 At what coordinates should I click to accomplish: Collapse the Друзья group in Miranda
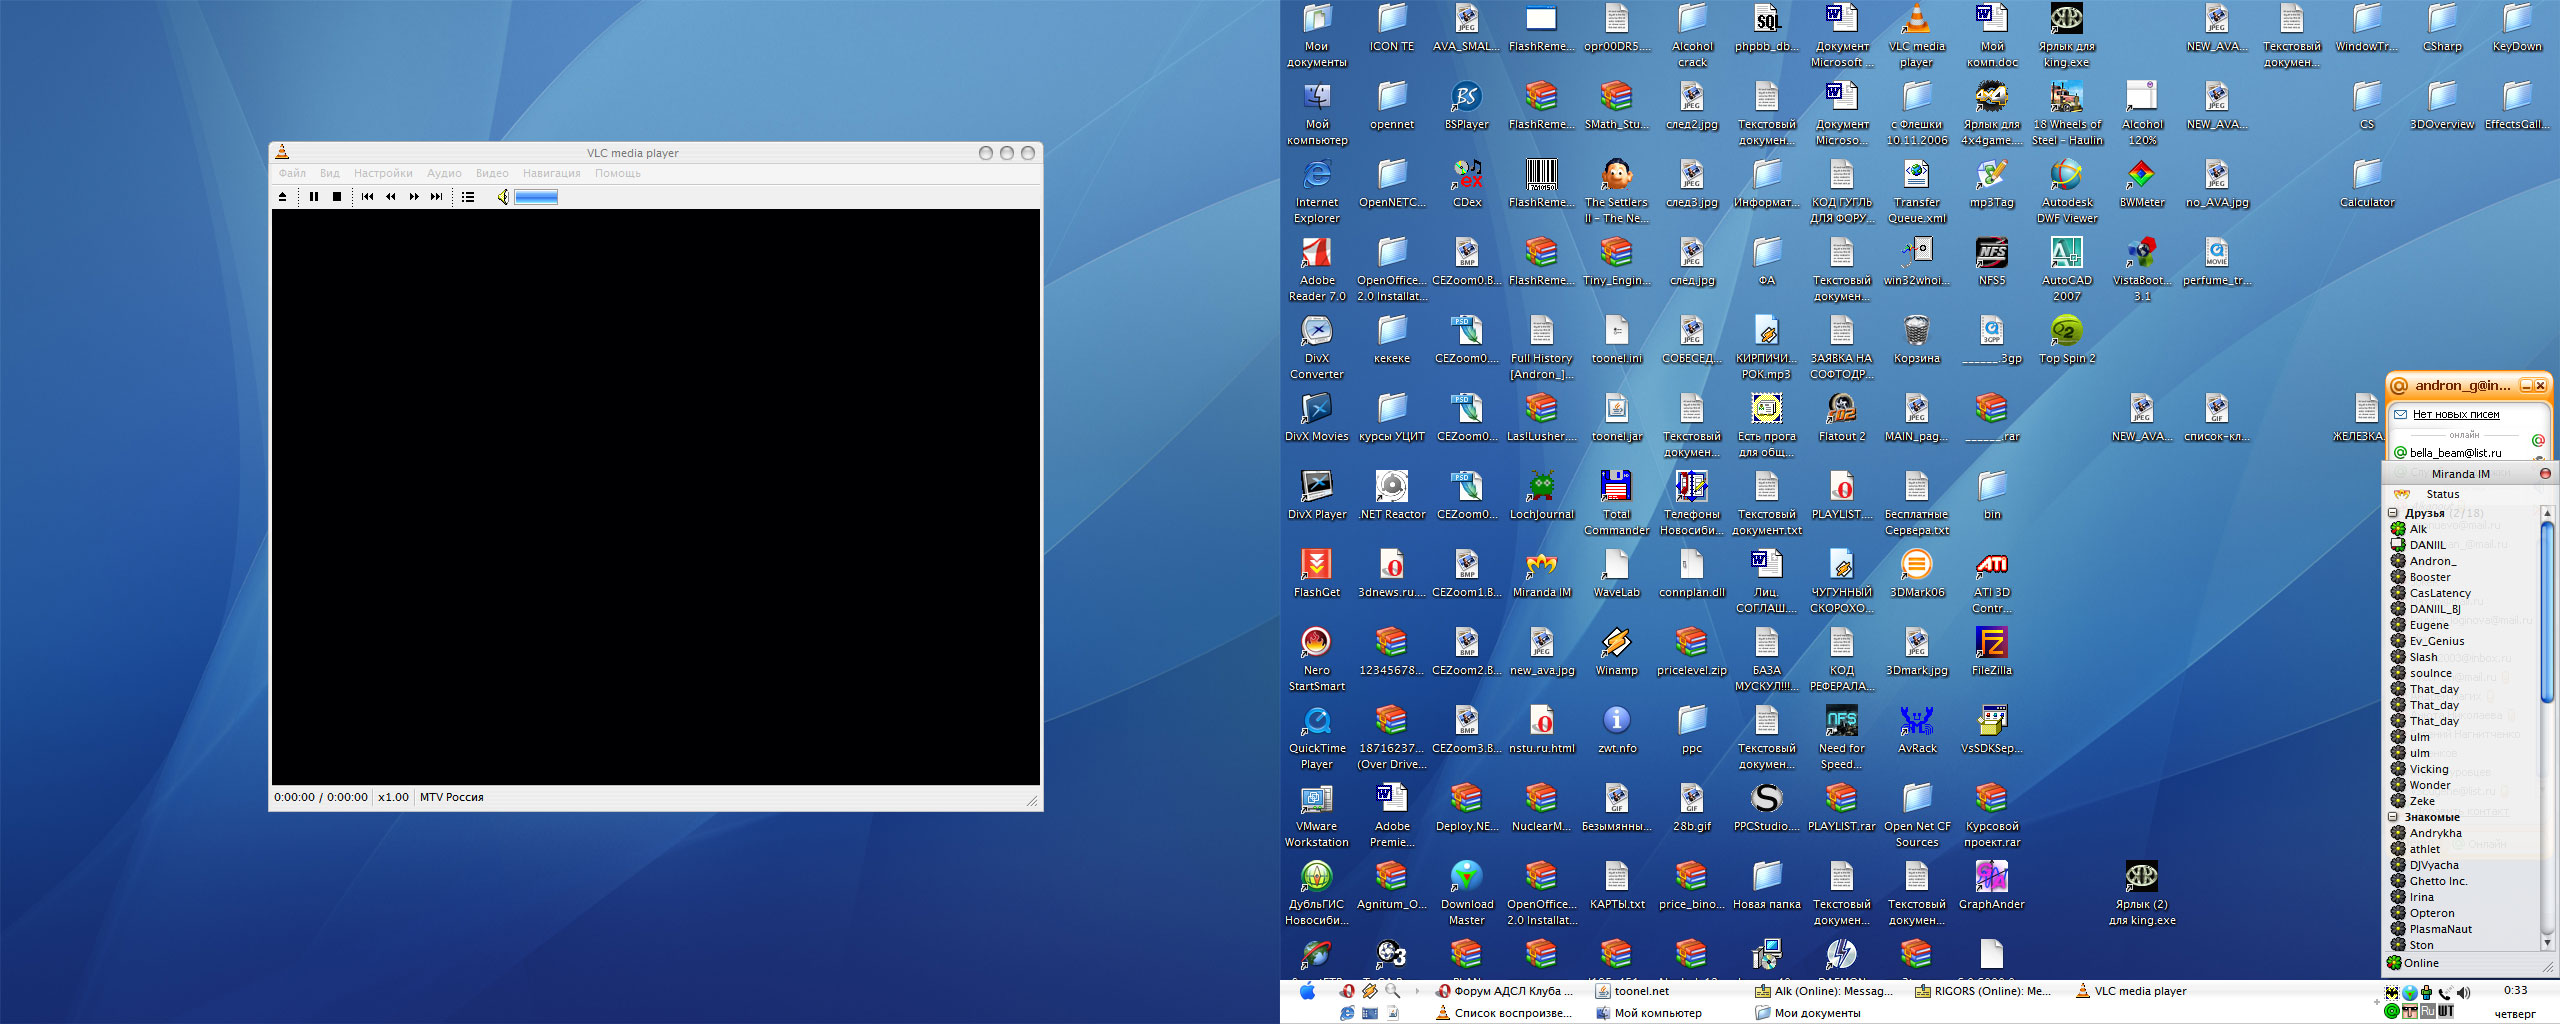[2393, 513]
